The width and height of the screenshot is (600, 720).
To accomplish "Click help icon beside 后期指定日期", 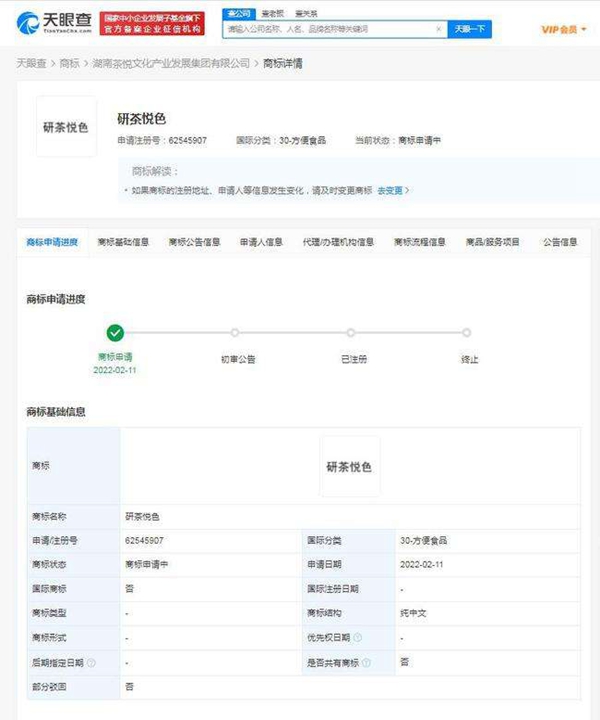I will coord(91,663).
